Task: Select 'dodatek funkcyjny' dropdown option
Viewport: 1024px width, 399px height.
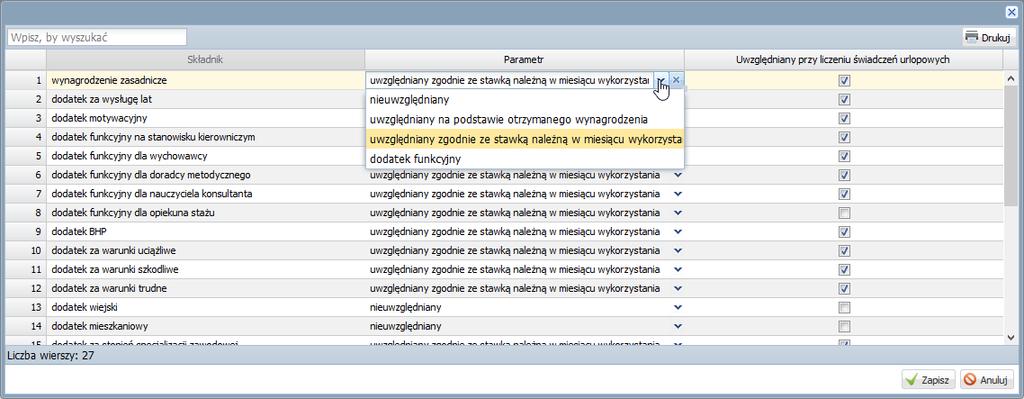Action: (x=525, y=159)
